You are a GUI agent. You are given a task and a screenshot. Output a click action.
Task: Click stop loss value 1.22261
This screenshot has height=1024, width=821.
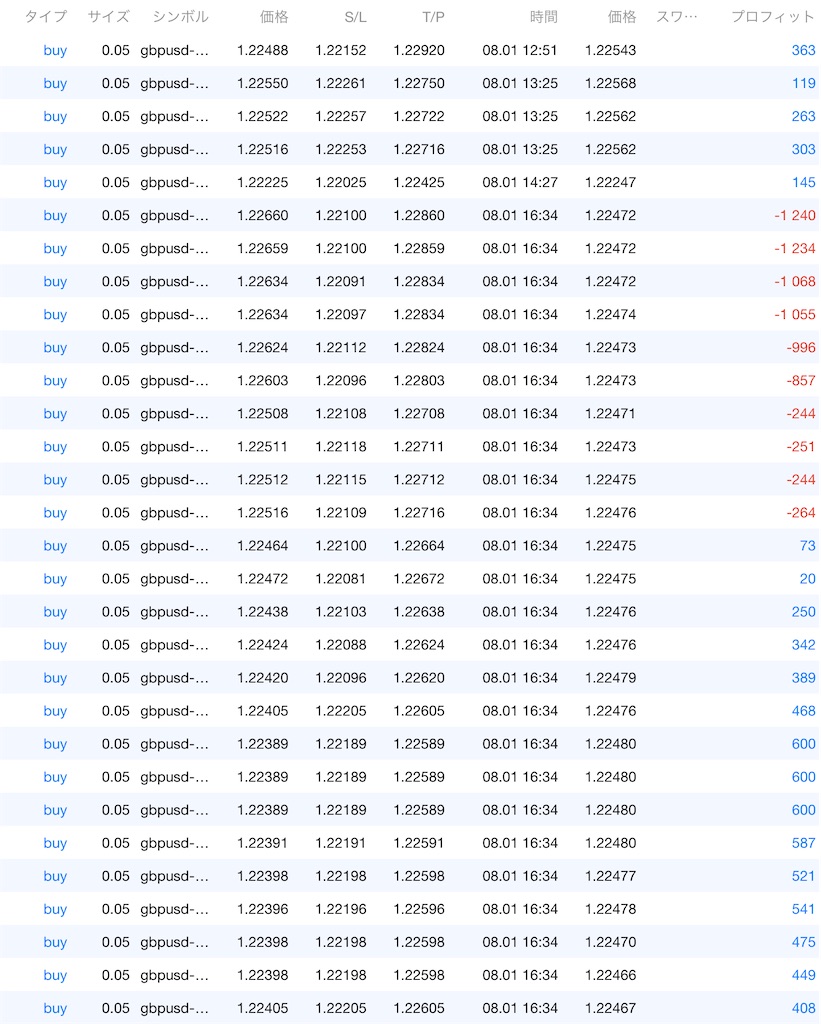(x=341, y=84)
